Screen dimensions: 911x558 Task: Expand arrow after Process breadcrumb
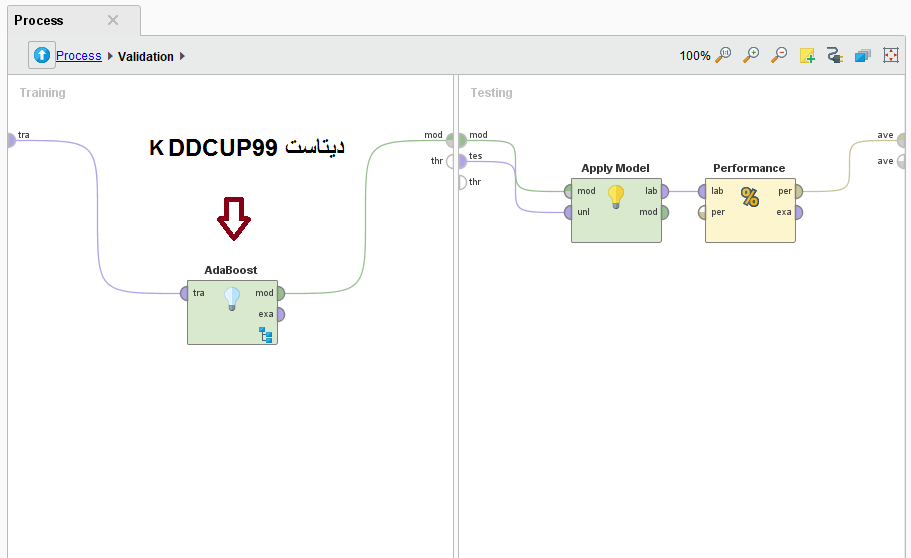tap(110, 57)
